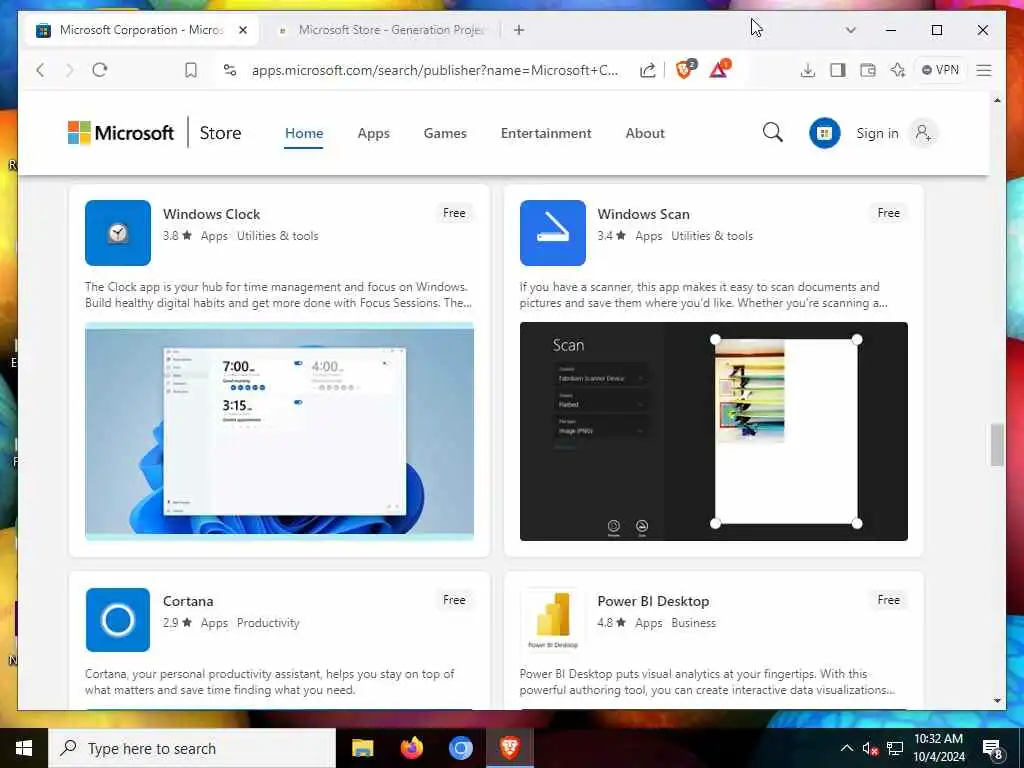Open the Windows Scan screenshot thumbnail
The width and height of the screenshot is (1024, 768).
tap(713, 431)
